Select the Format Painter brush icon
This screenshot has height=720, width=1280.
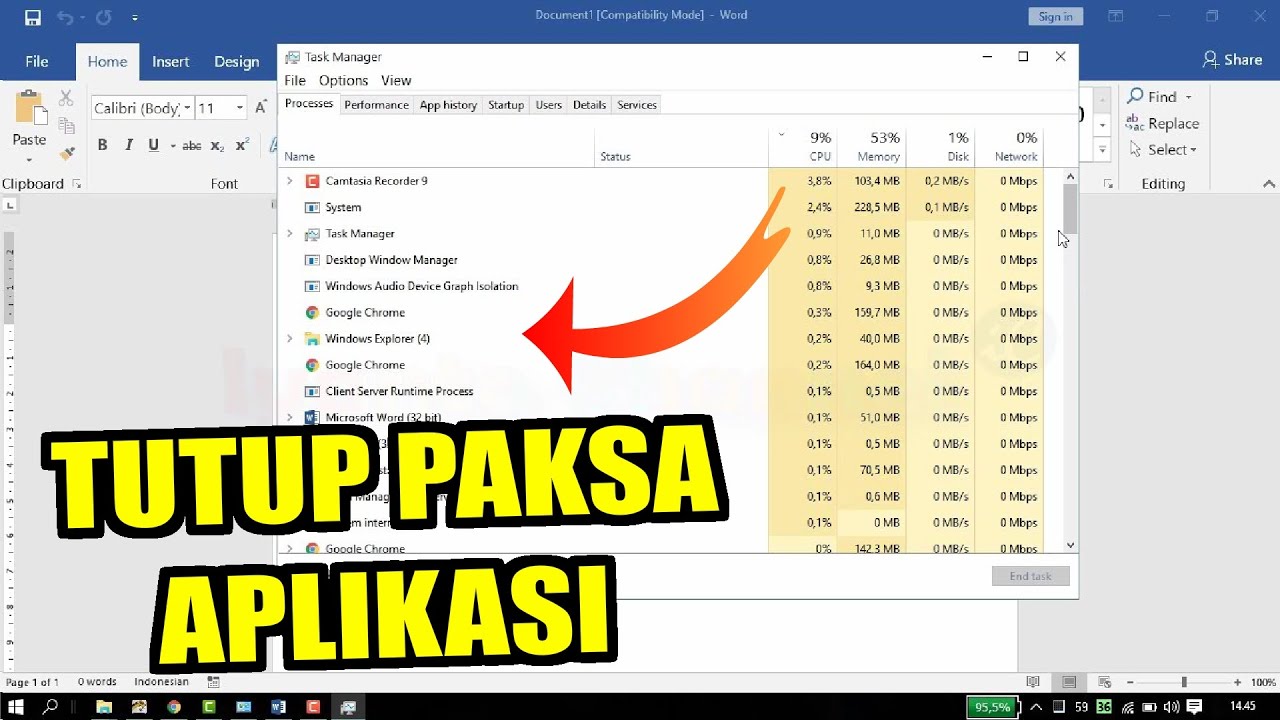[66, 154]
